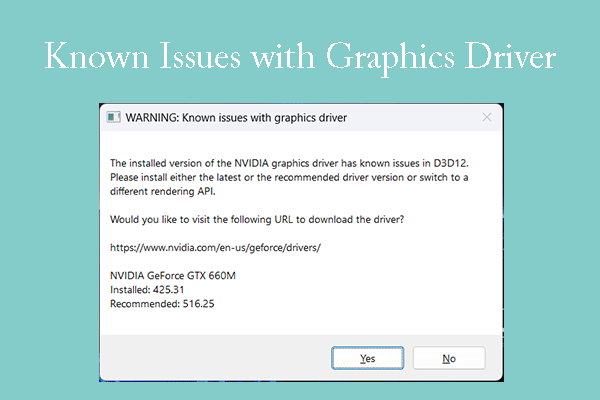Click the 'WARNING: Known issues with graphics driver' title
Screen dimensions: 600x400
pyautogui.click(x=236, y=118)
